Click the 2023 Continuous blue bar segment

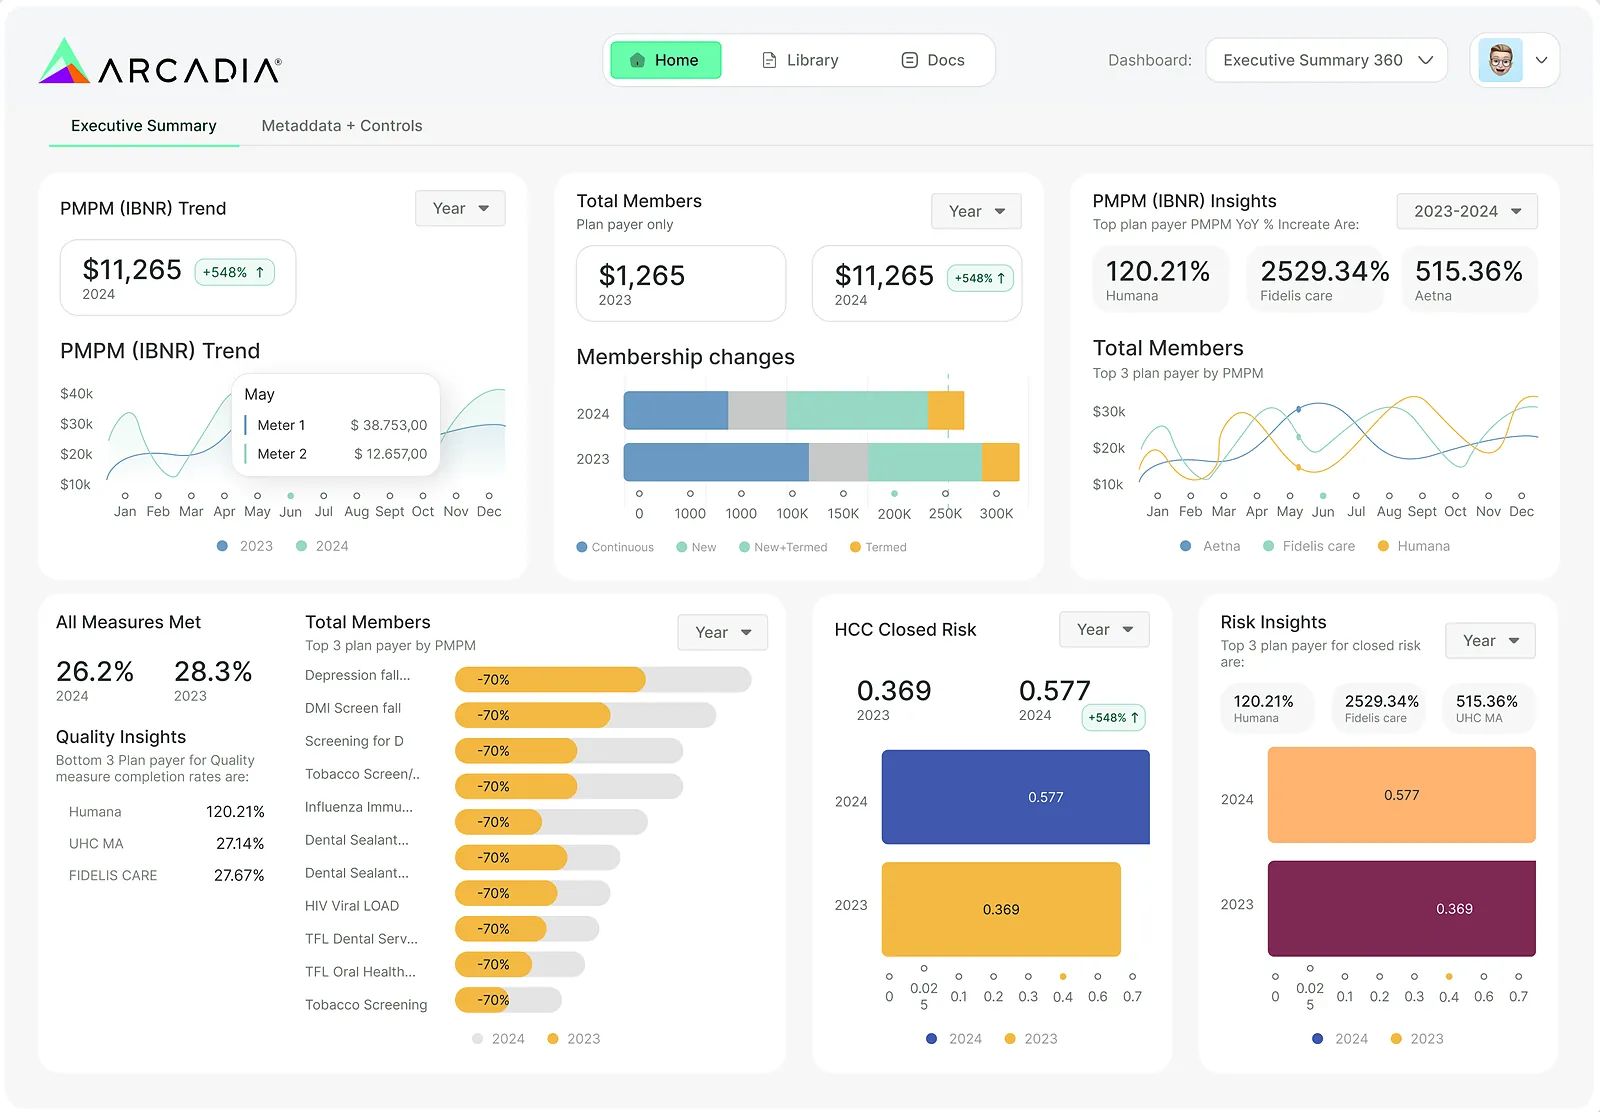point(716,462)
